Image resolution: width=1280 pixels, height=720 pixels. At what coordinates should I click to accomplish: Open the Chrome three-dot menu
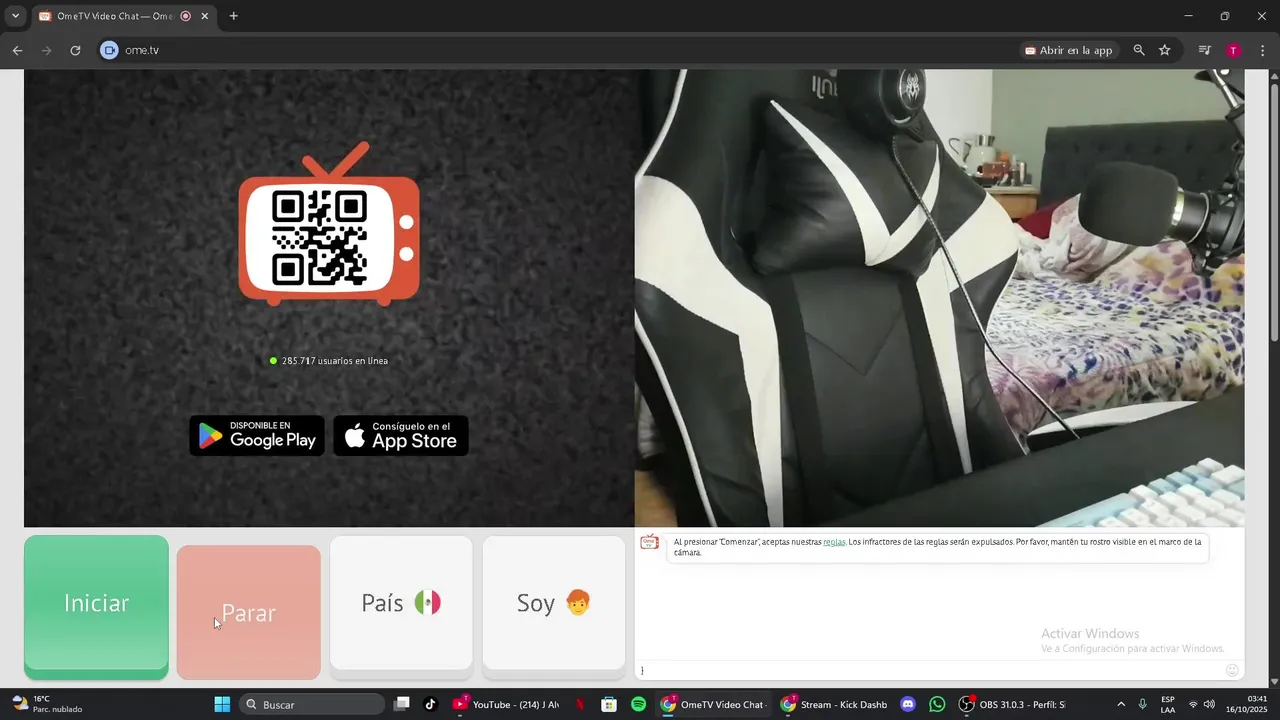click(1262, 50)
